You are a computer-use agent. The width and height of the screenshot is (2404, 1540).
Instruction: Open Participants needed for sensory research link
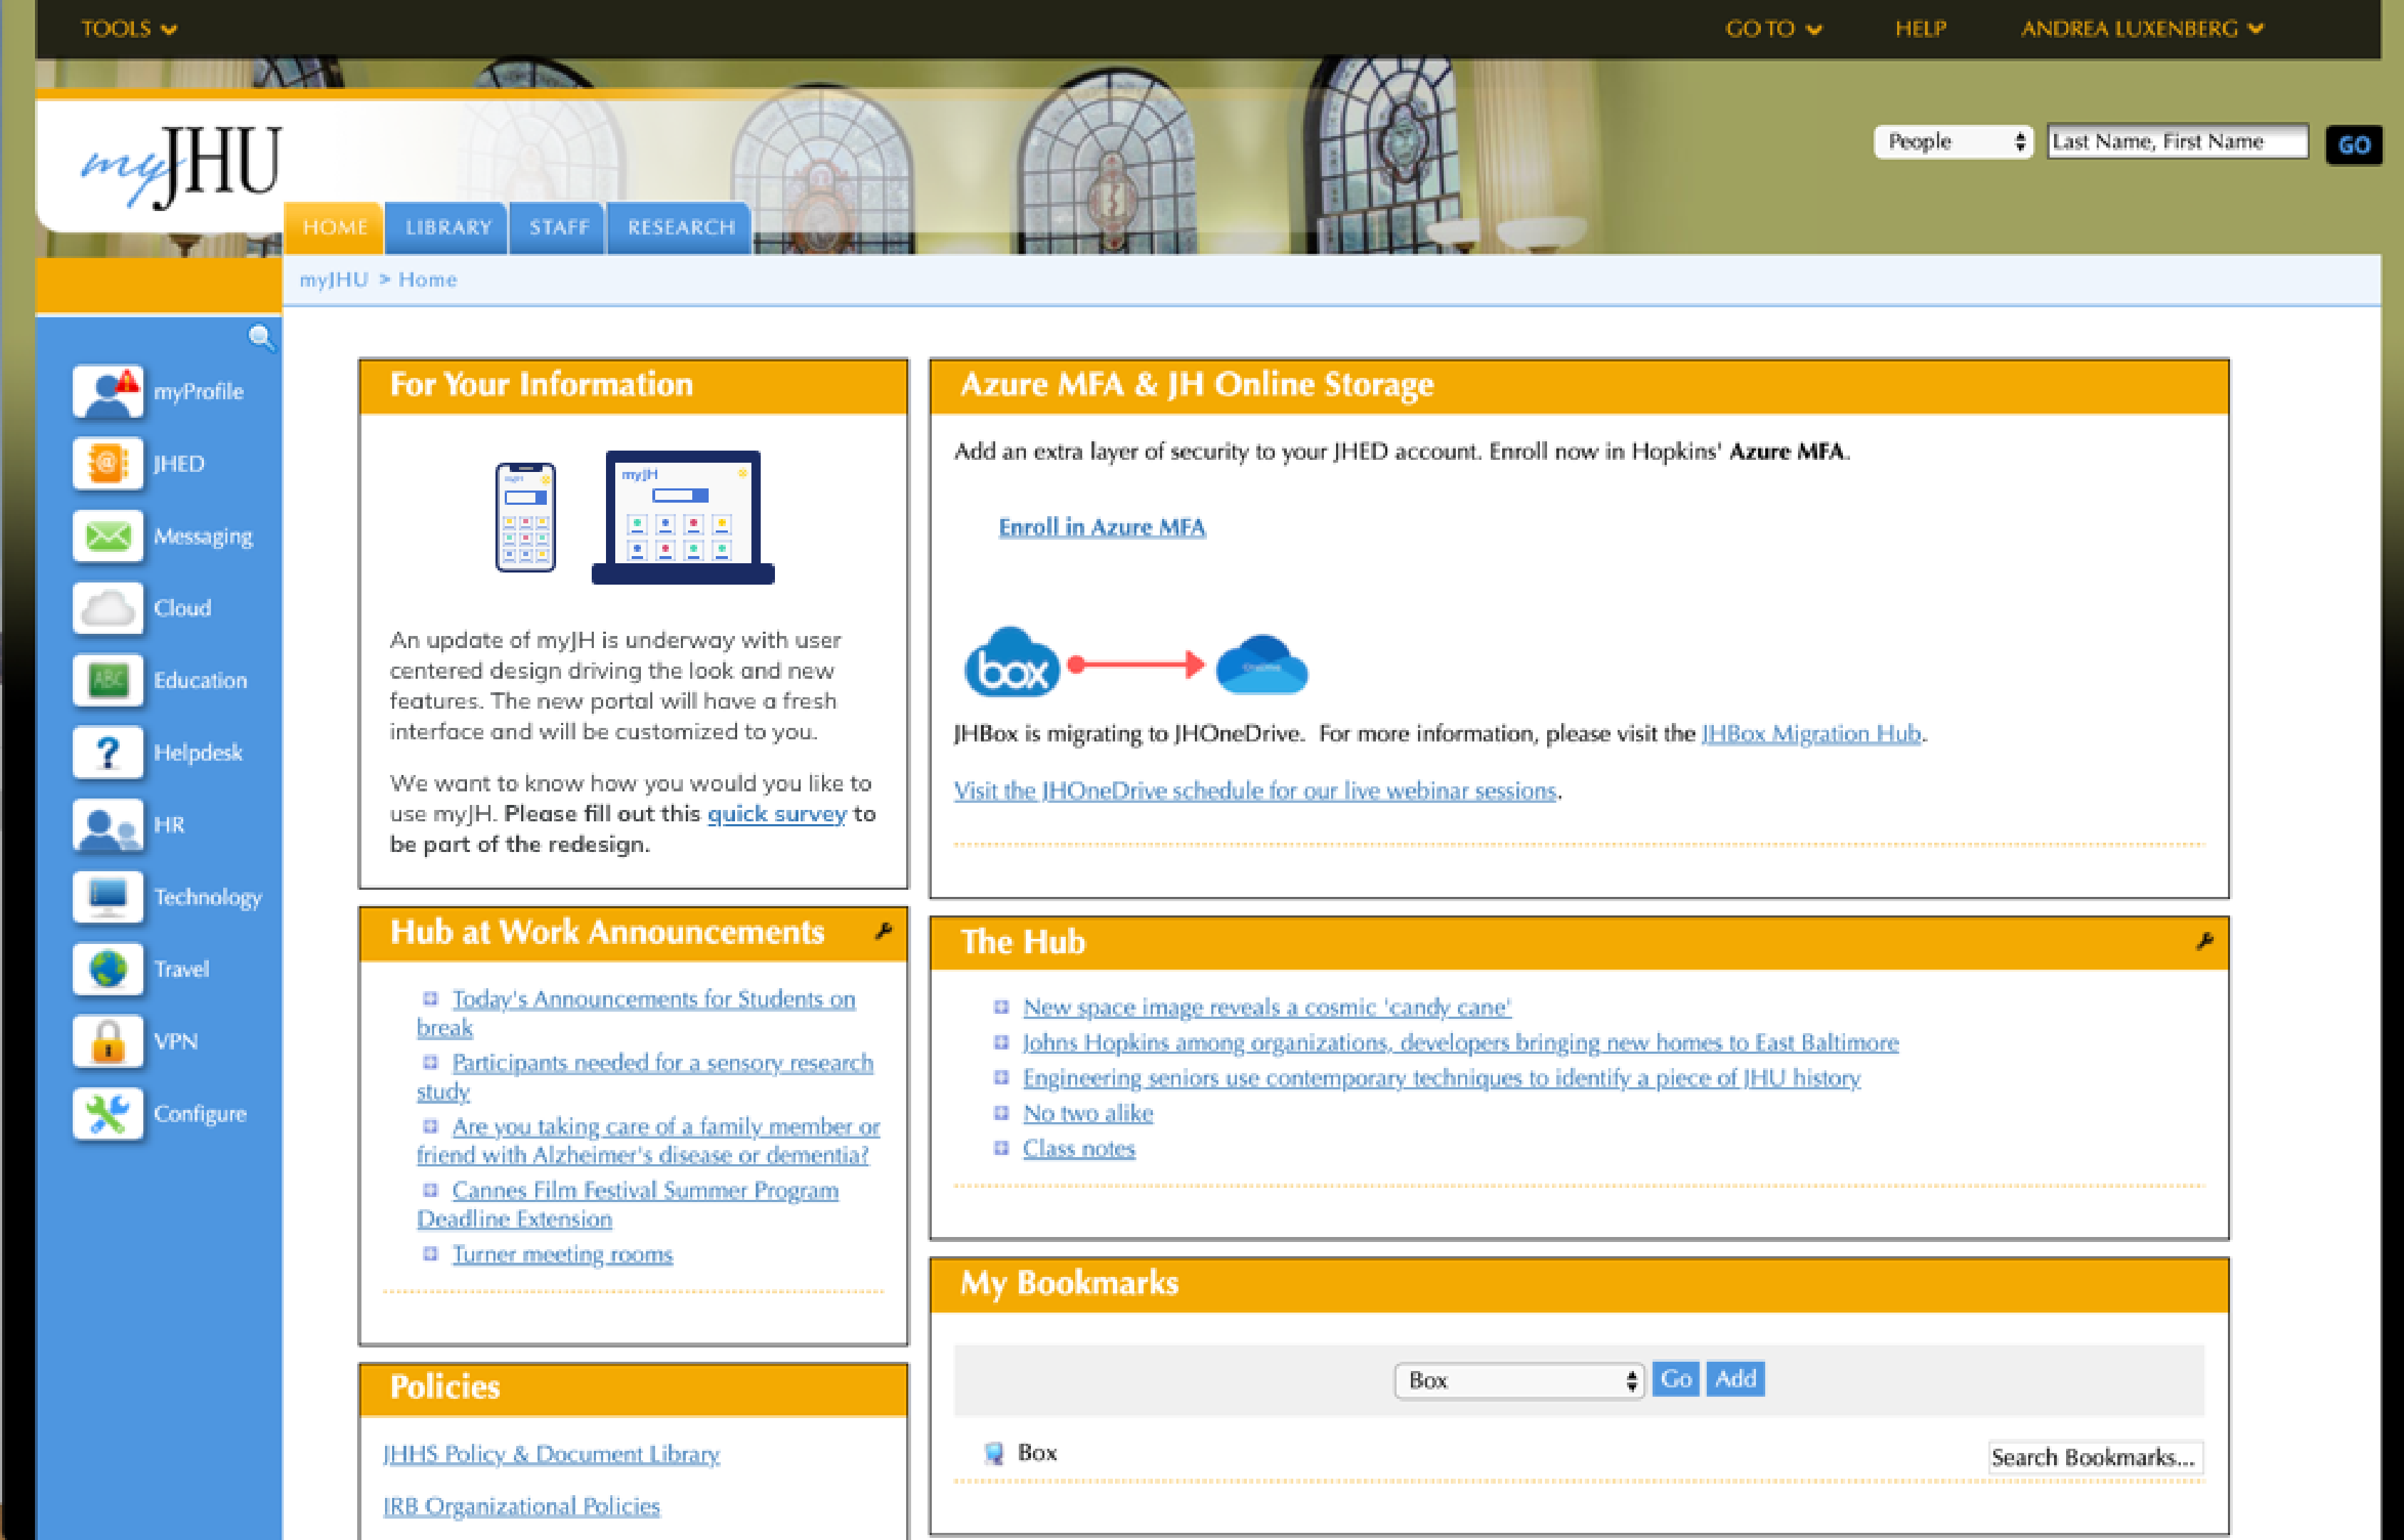(645, 1076)
